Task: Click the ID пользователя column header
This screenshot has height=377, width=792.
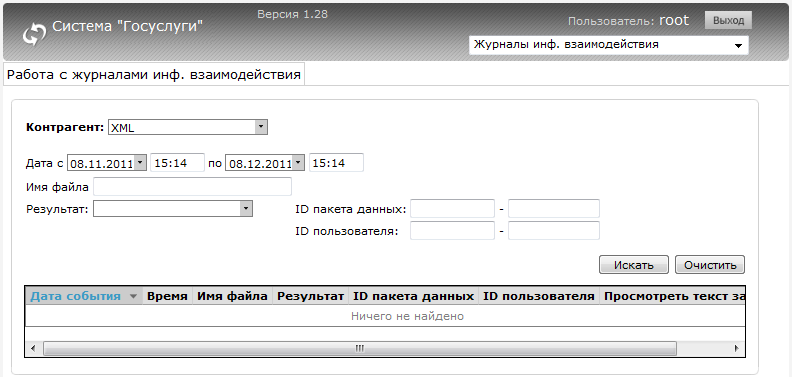Action: coord(539,296)
